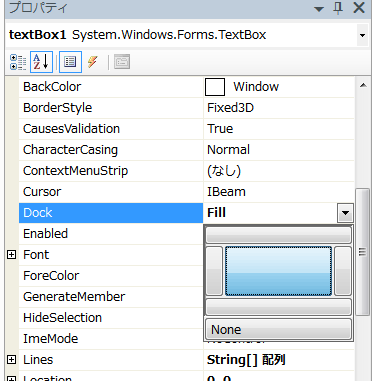The height and width of the screenshot is (381, 372).
Task: Select the GenerateMember property
Action: coord(111,297)
